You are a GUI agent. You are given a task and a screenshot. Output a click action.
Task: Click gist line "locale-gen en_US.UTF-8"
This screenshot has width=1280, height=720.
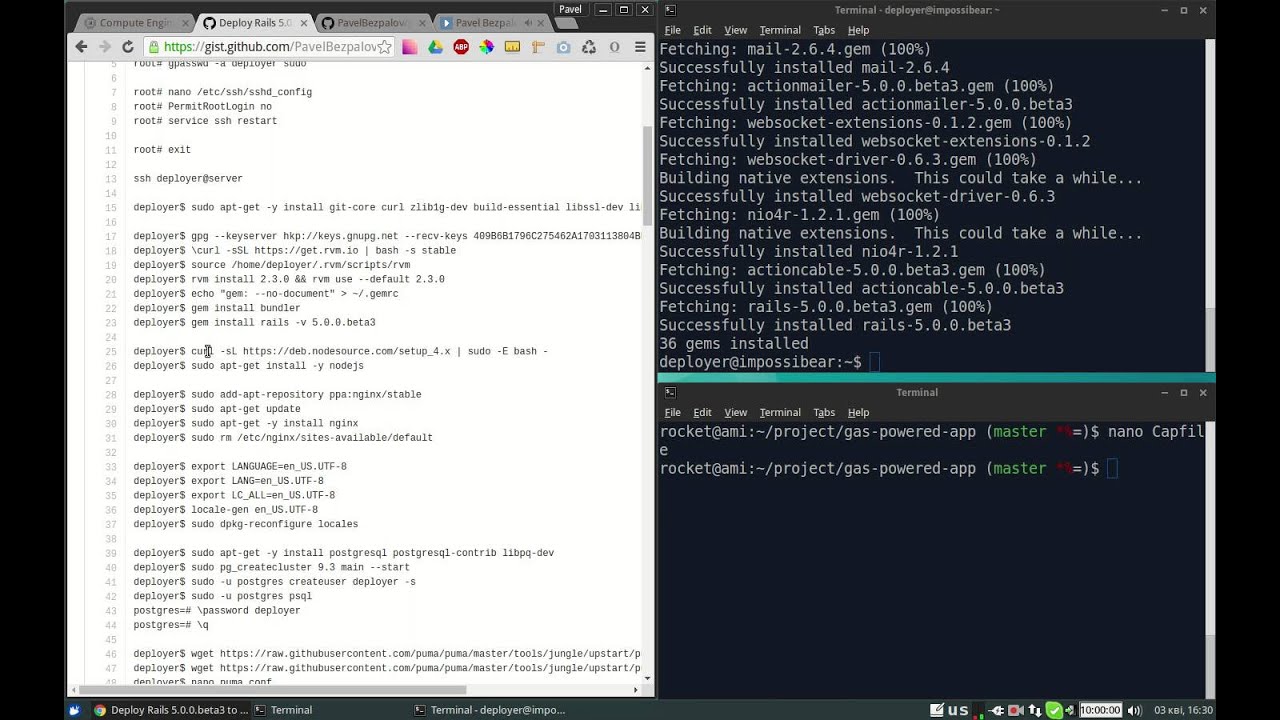coord(225,510)
